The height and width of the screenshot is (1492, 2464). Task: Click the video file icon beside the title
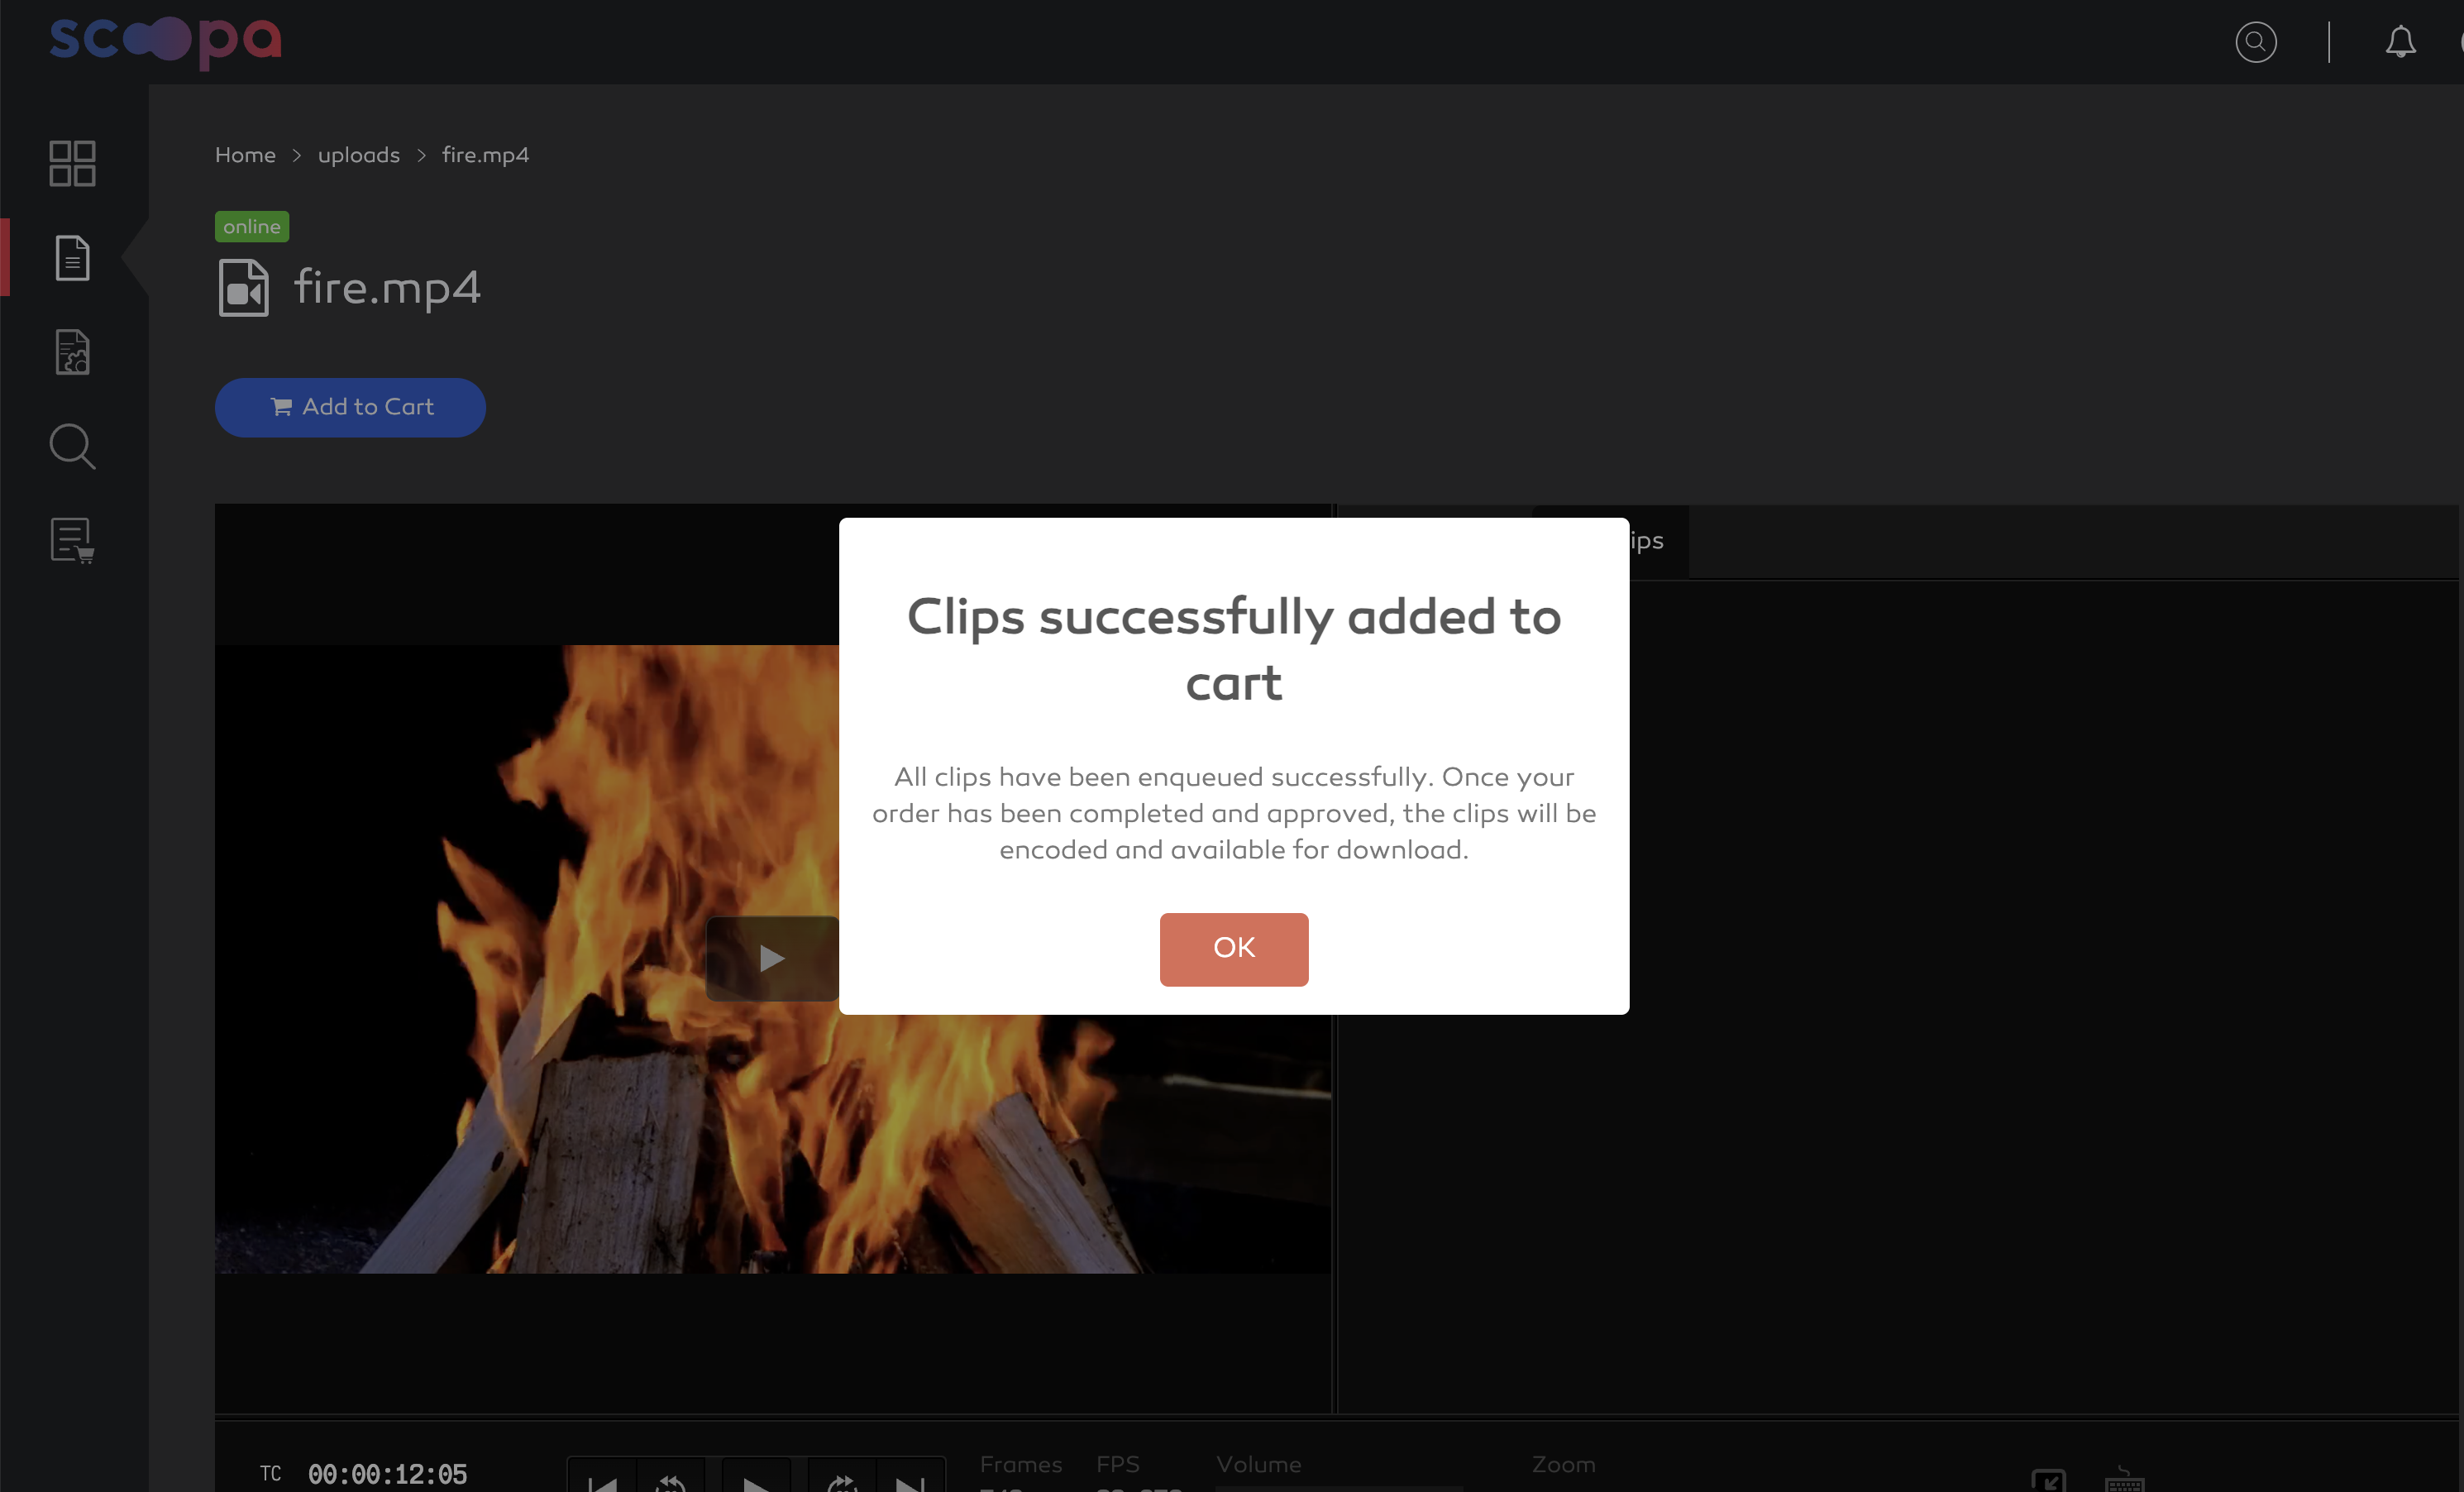click(244, 288)
